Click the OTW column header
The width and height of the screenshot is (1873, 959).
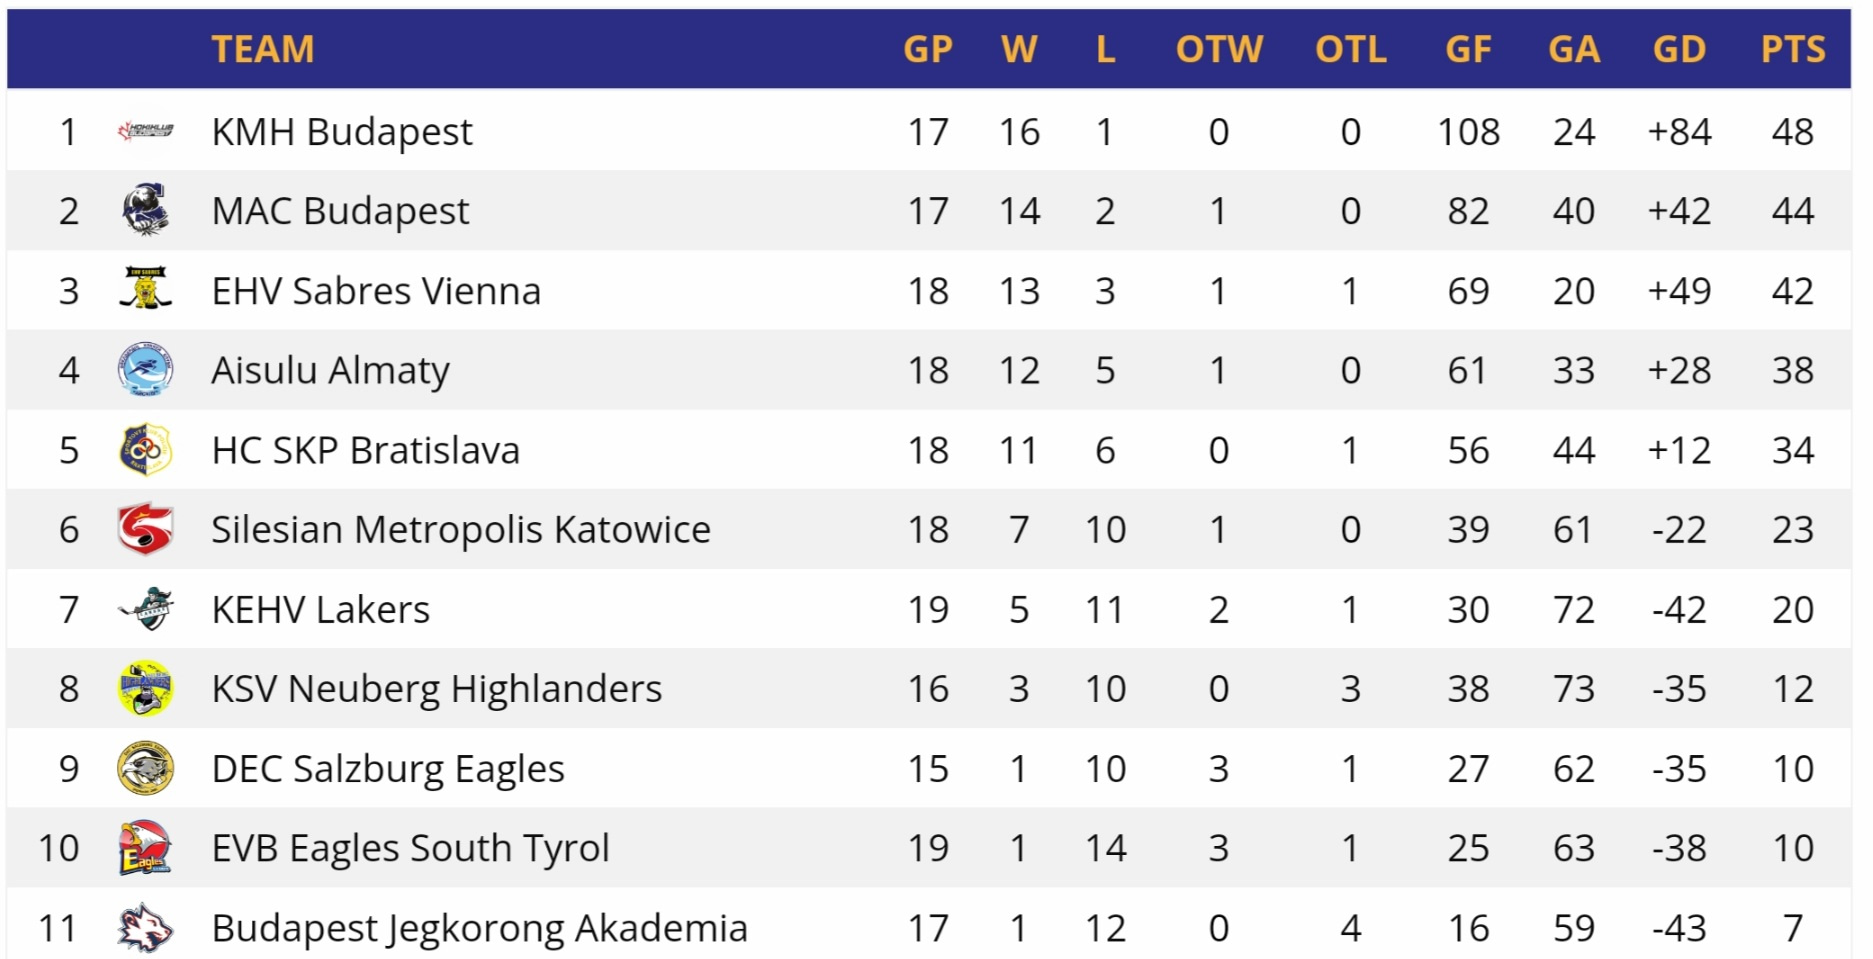click(1219, 49)
